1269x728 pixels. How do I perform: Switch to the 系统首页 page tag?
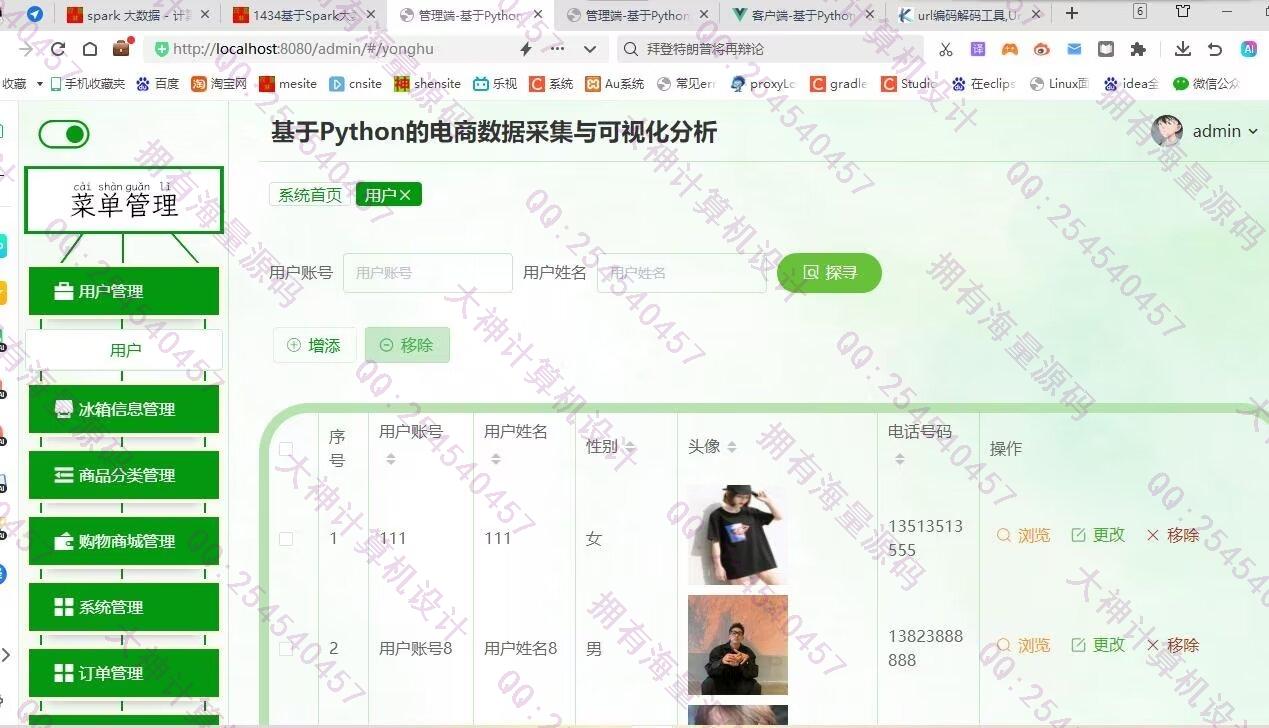(x=310, y=195)
